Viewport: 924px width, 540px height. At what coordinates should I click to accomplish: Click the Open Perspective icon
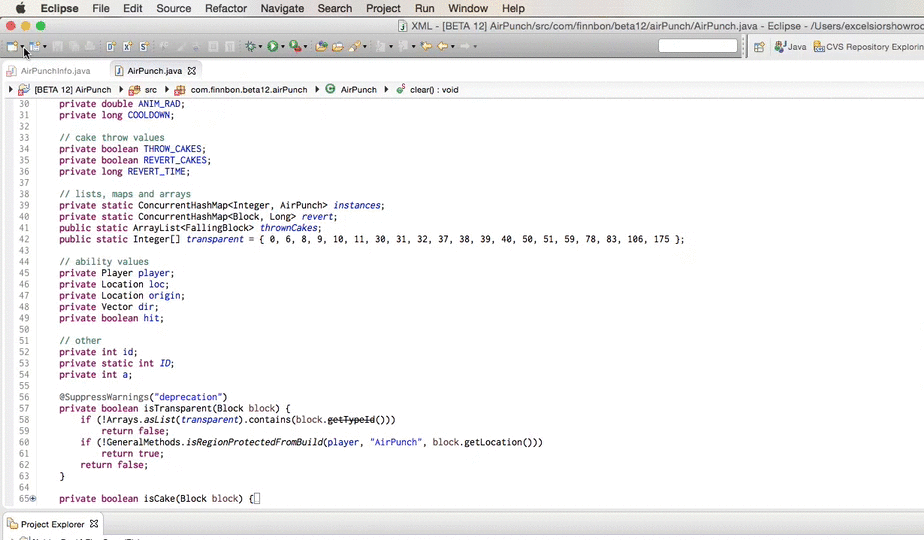(759, 46)
